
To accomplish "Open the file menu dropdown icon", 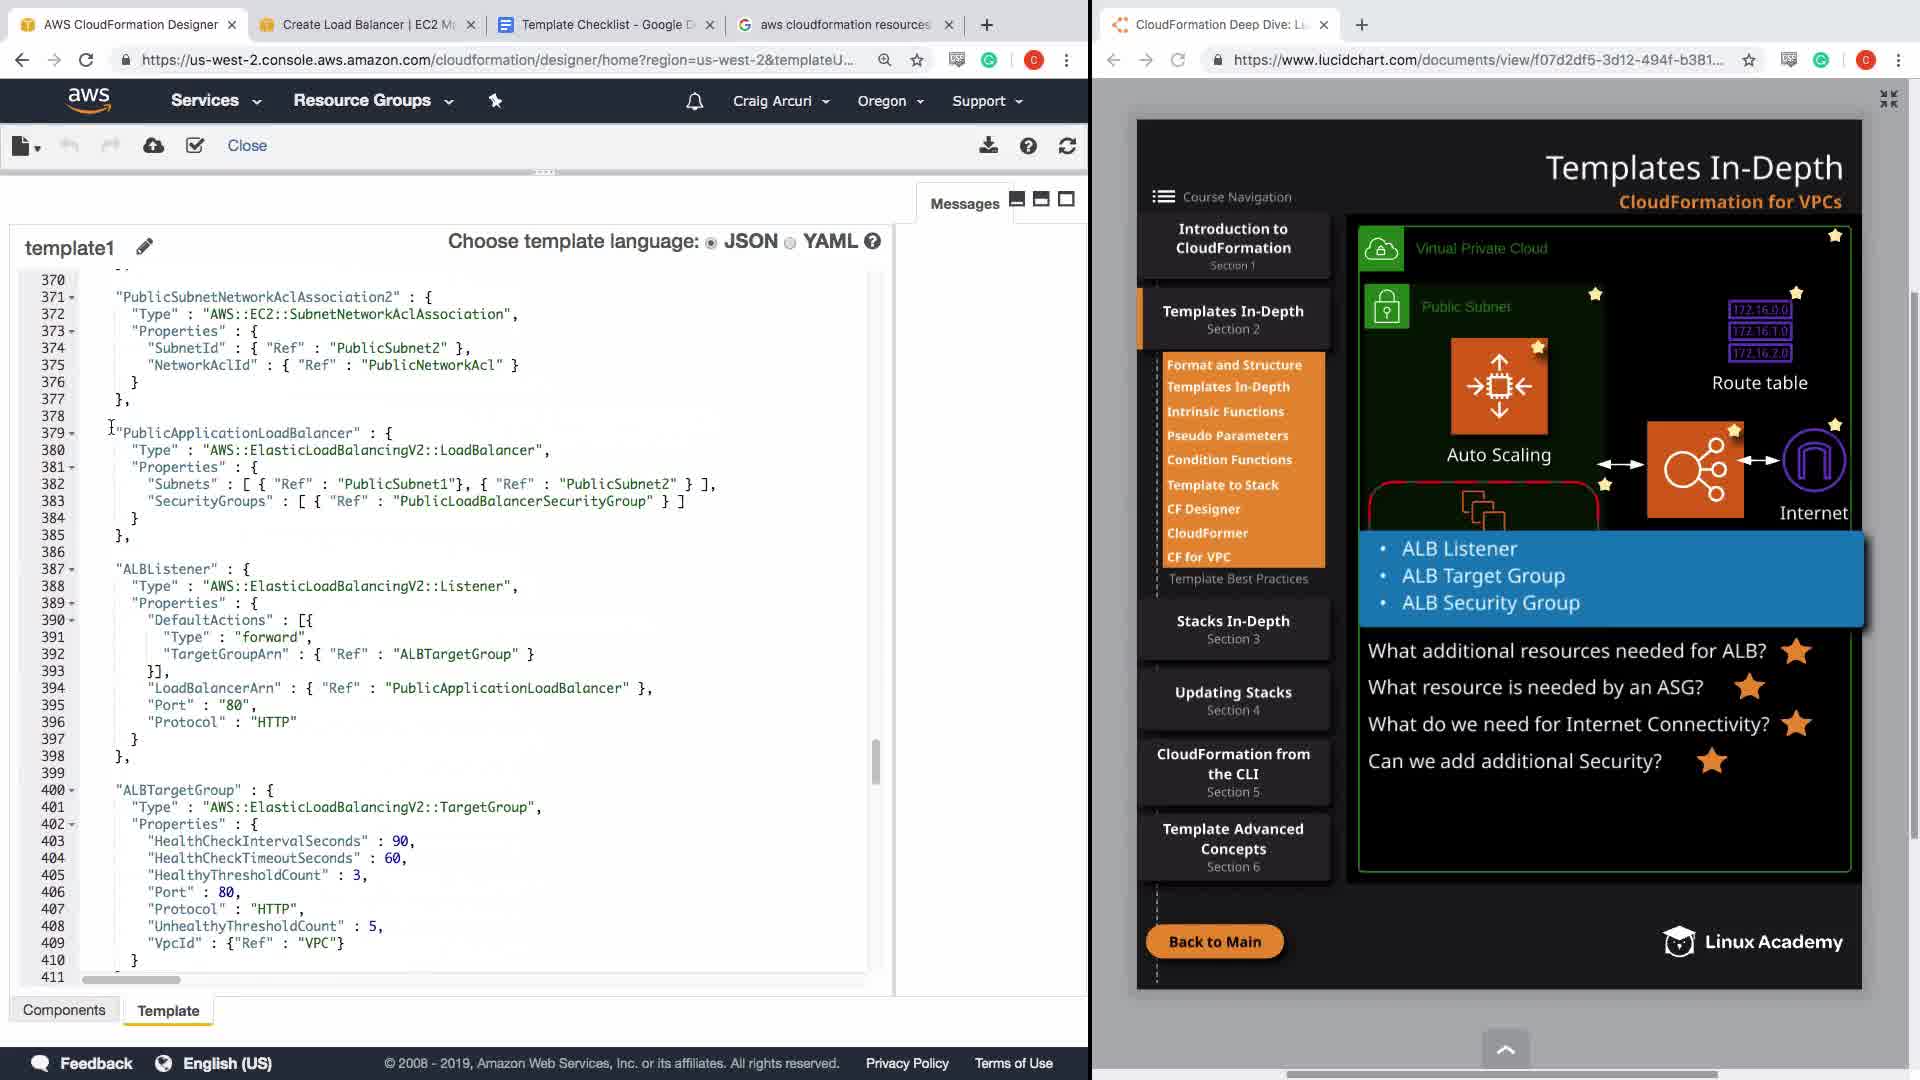I will 26,146.
